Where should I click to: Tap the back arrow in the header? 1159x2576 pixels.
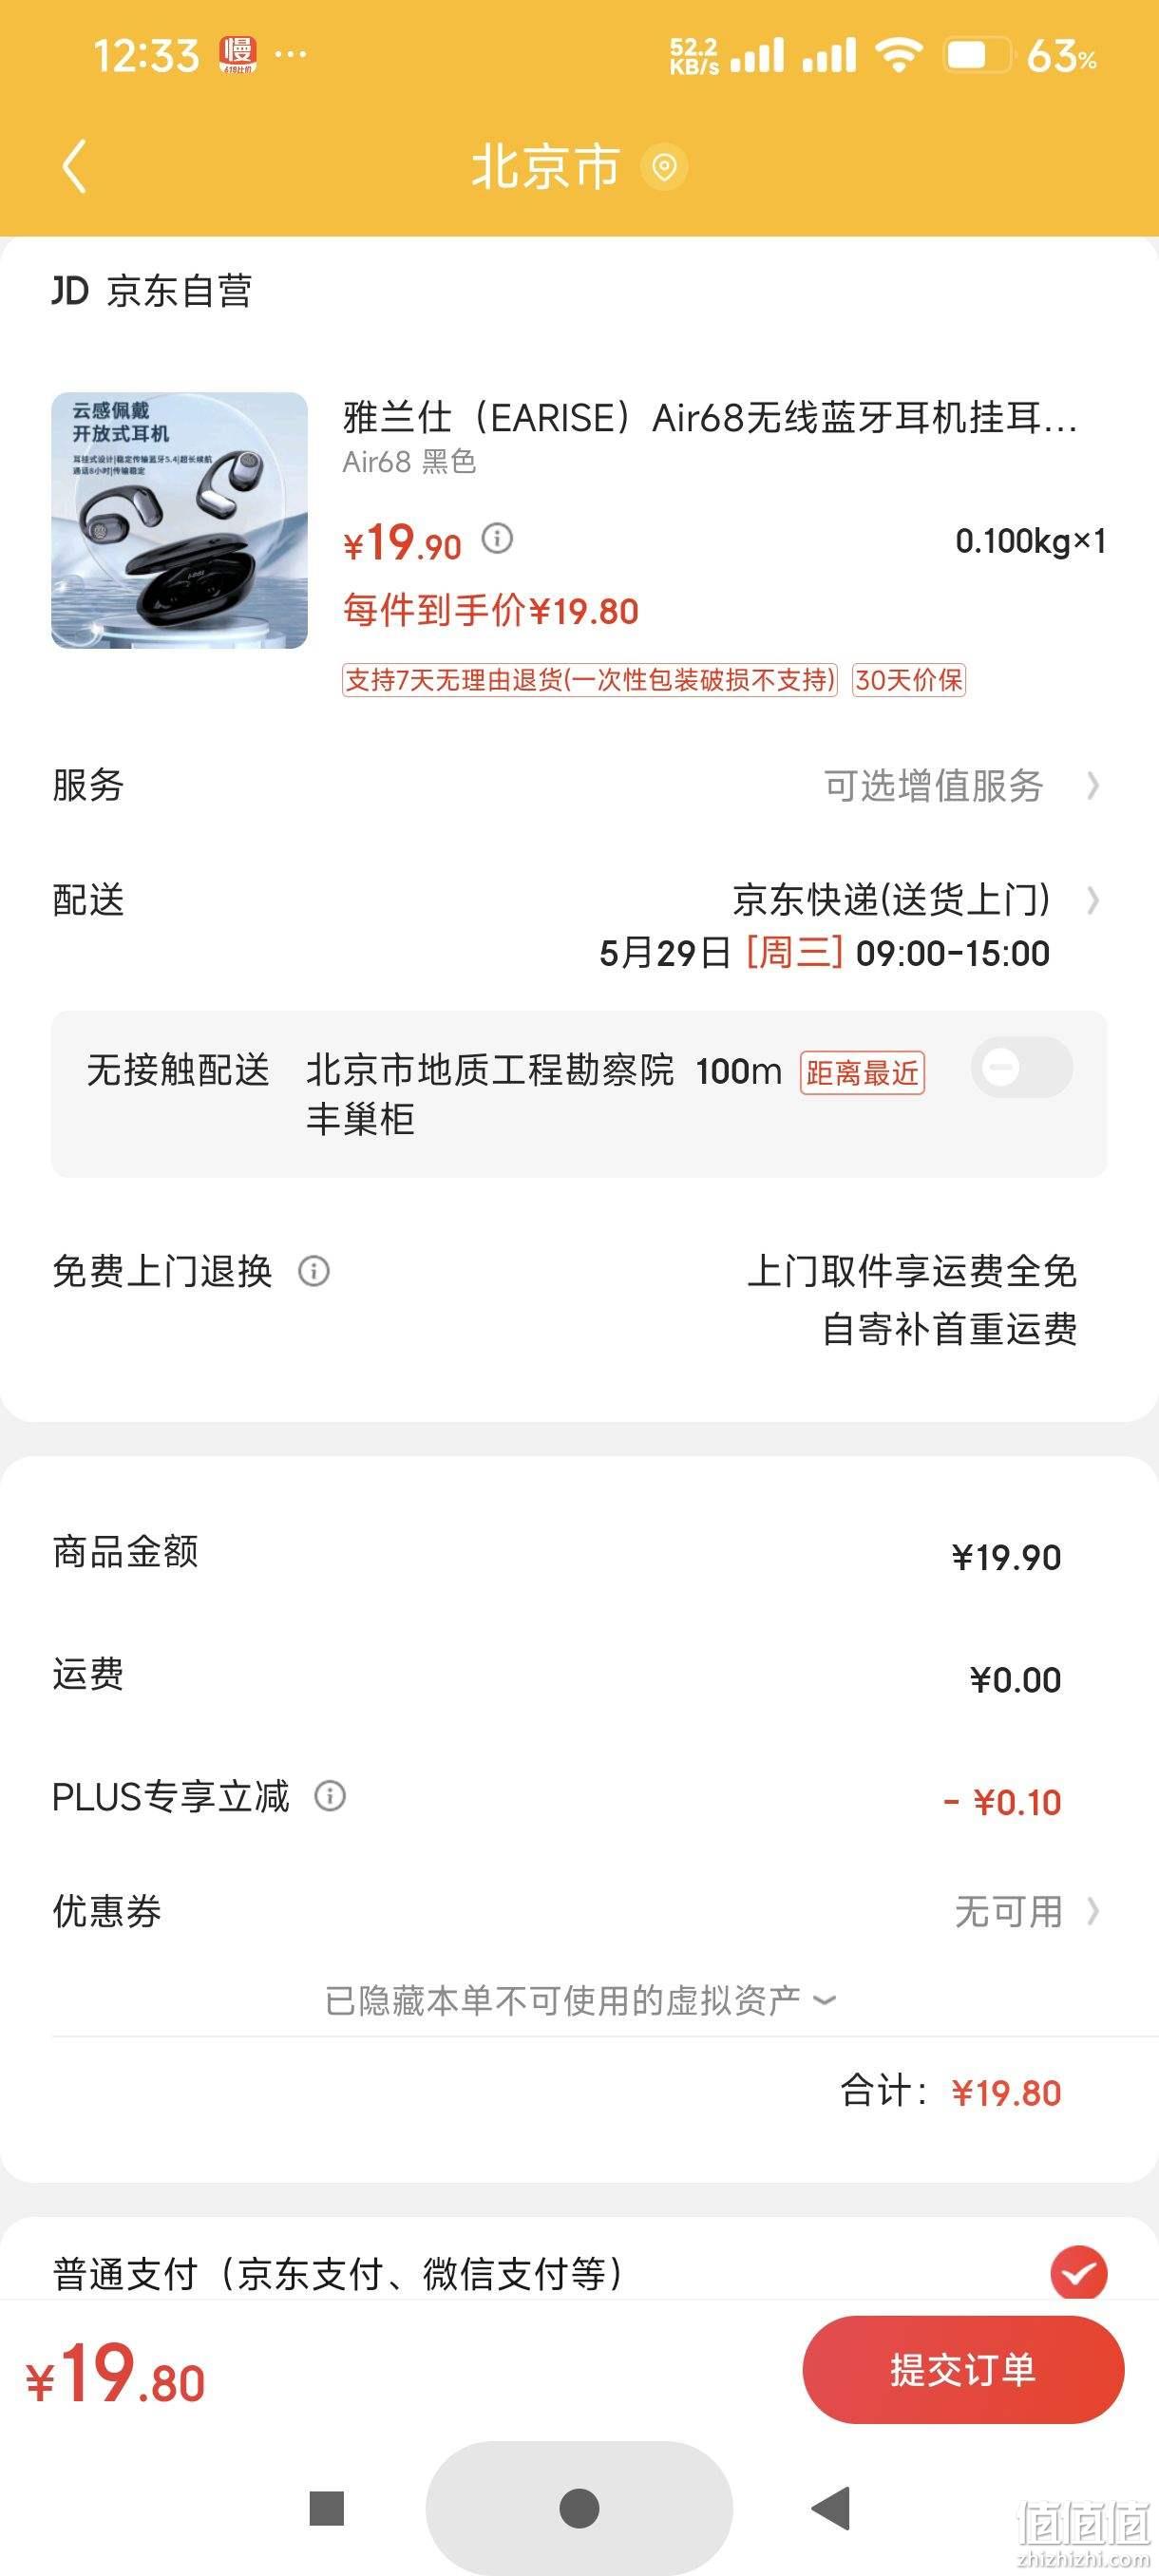75,166
